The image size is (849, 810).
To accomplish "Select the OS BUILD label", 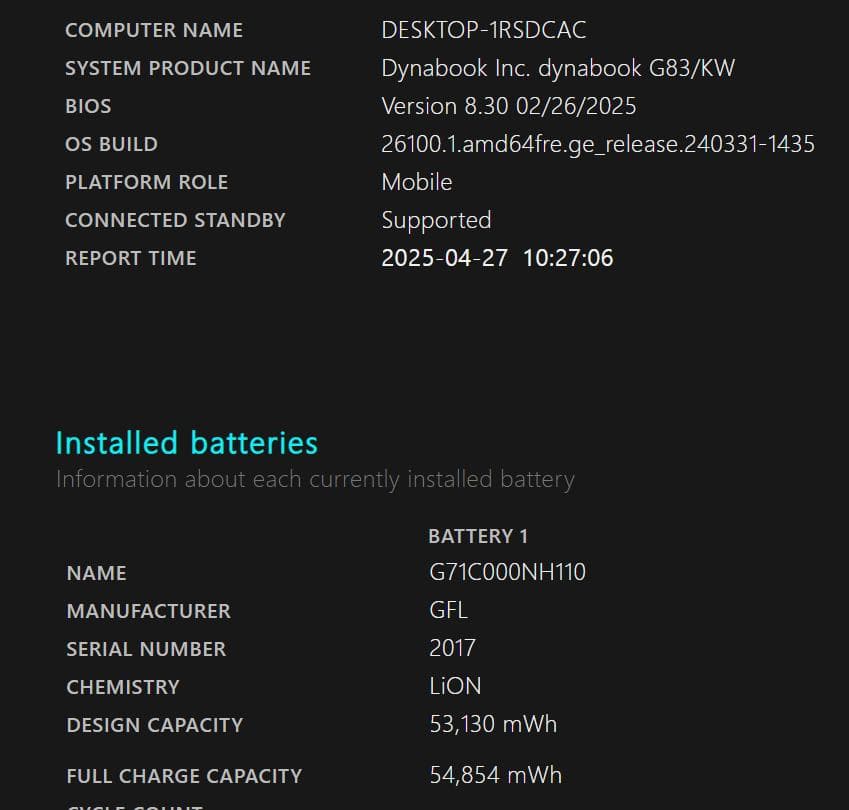I will click(x=111, y=144).
